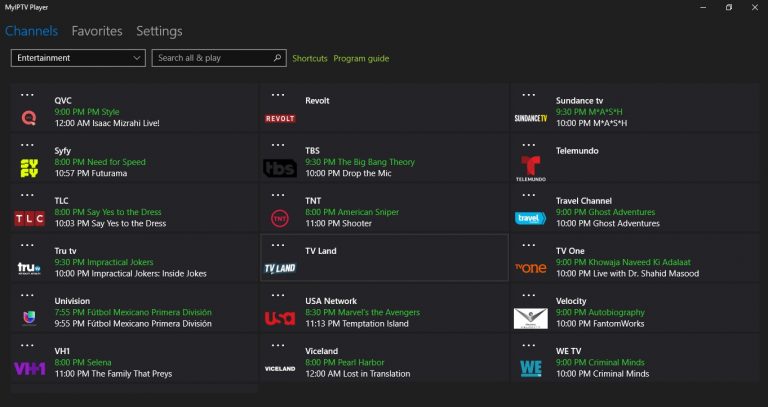Click the search magnifier icon
The width and height of the screenshot is (768, 407).
[277, 58]
